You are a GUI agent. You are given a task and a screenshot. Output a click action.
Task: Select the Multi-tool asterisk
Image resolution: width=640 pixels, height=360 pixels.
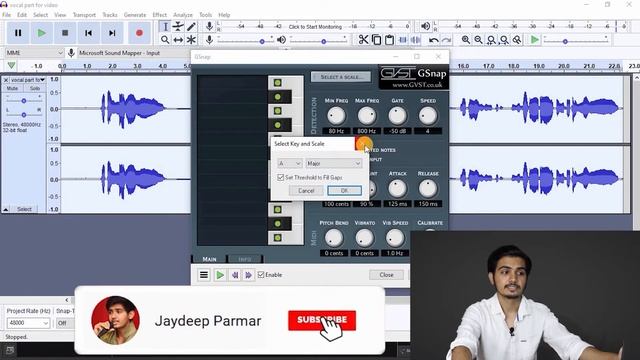coord(191,40)
